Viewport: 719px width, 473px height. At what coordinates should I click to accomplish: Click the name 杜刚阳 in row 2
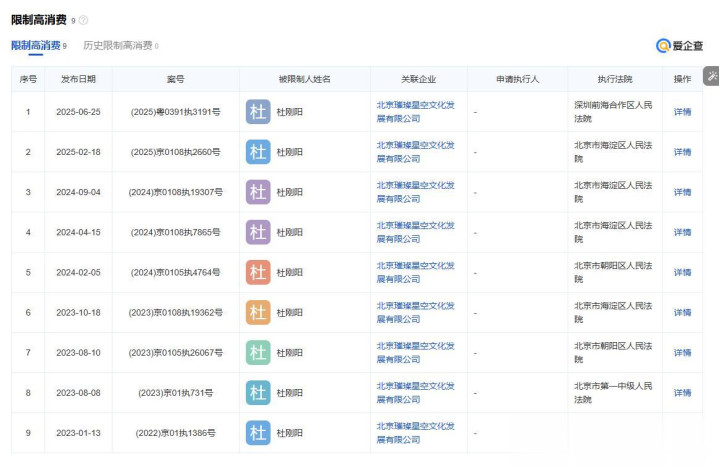pos(290,152)
